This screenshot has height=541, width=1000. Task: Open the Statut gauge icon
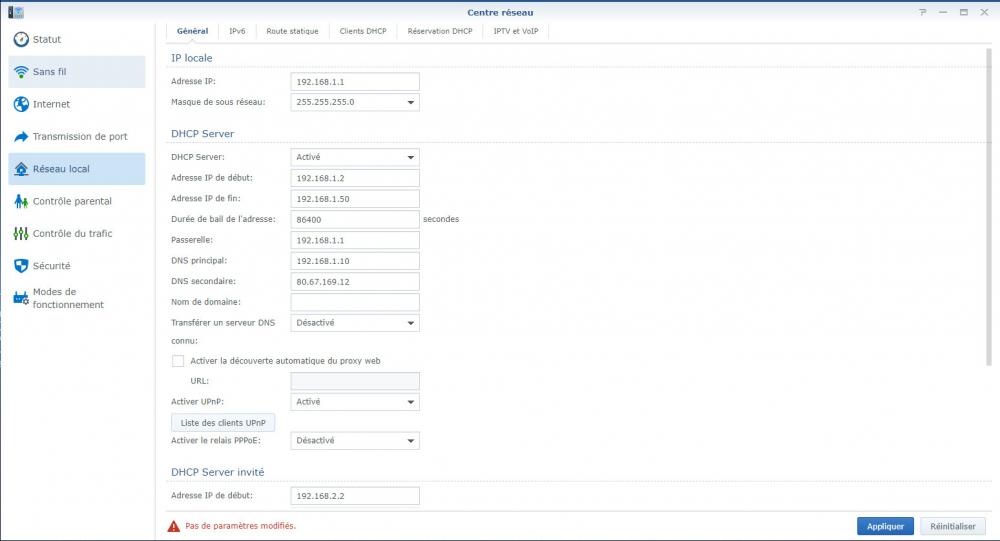click(21, 40)
